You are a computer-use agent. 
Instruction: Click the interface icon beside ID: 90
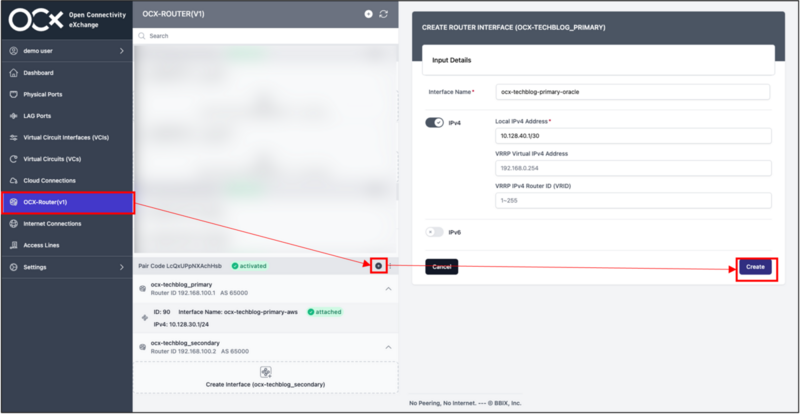click(x=144, y=318)
